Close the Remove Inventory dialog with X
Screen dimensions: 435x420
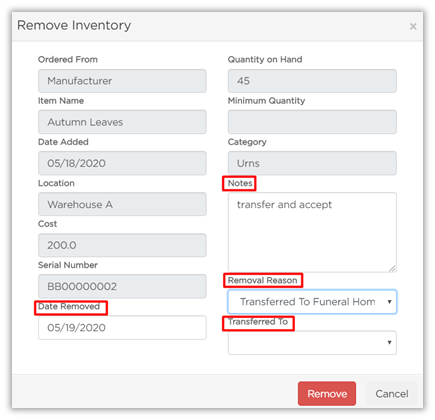click(413, 26)
